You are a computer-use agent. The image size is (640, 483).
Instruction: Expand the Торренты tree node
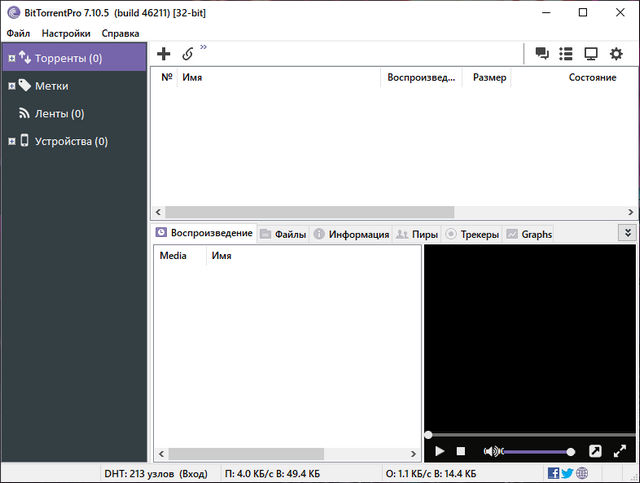click(x=12, y=58)
